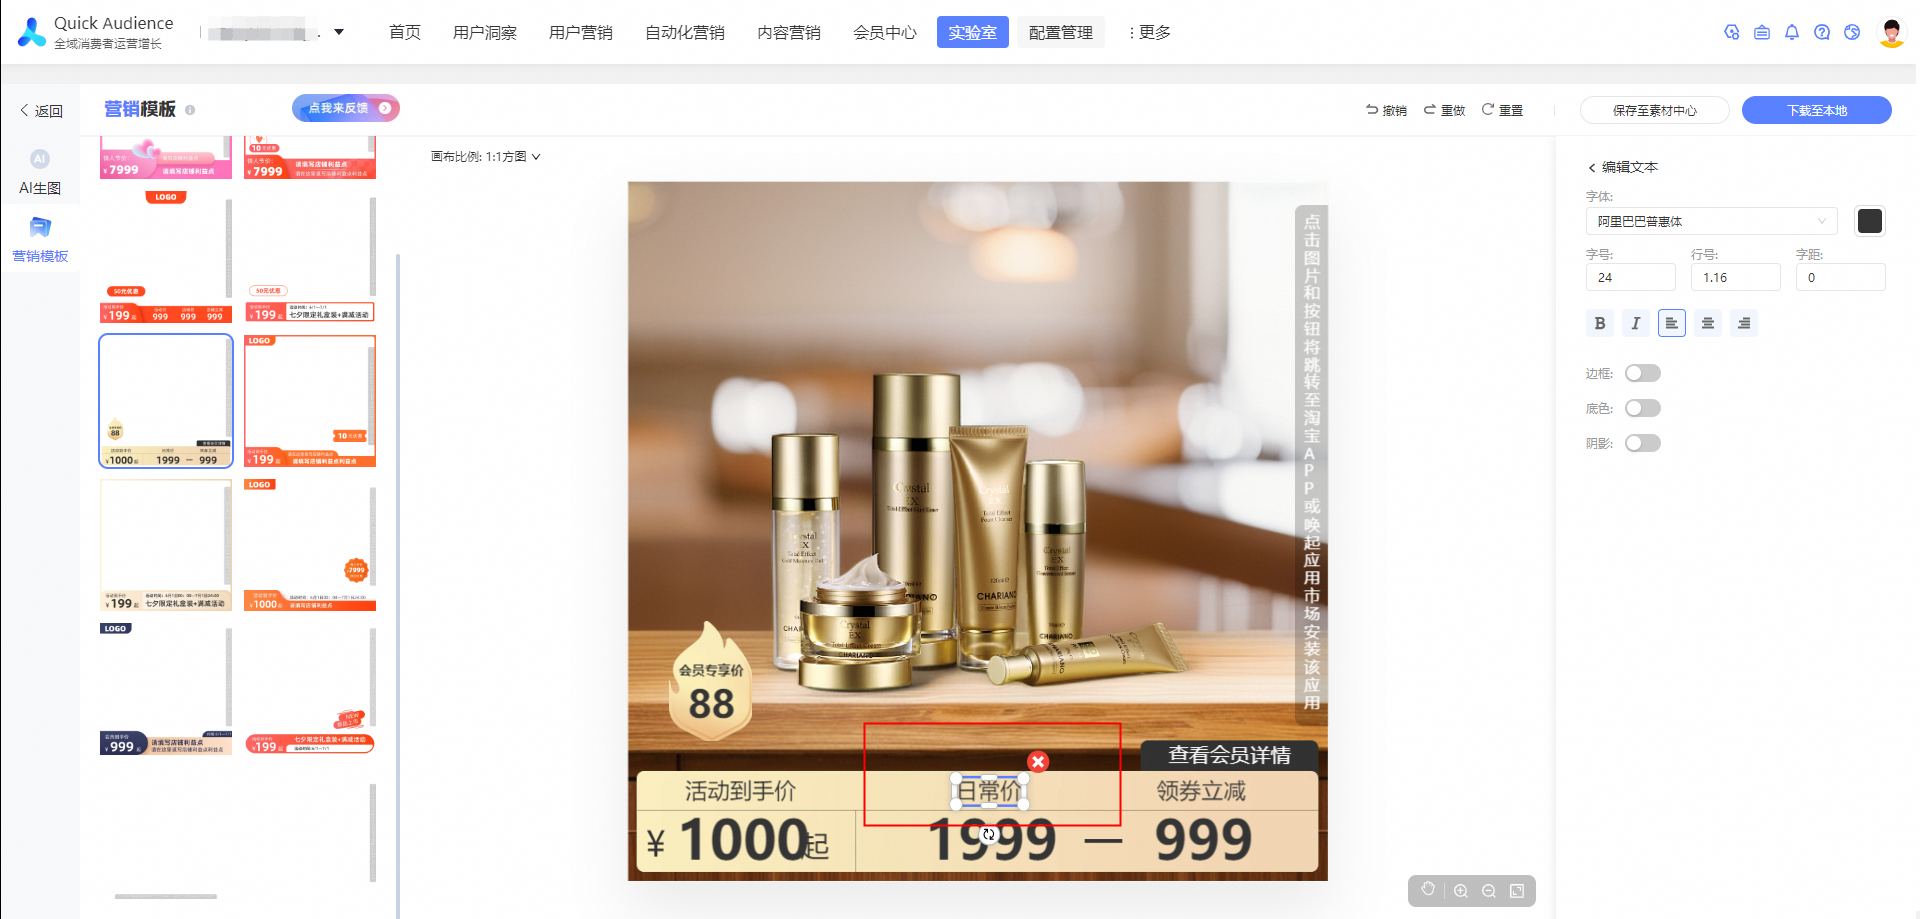Select the 七夕限定礼盒装 ¥199 template thumbnail
This screenshot has height=919, width=1920.
point(166,545)
